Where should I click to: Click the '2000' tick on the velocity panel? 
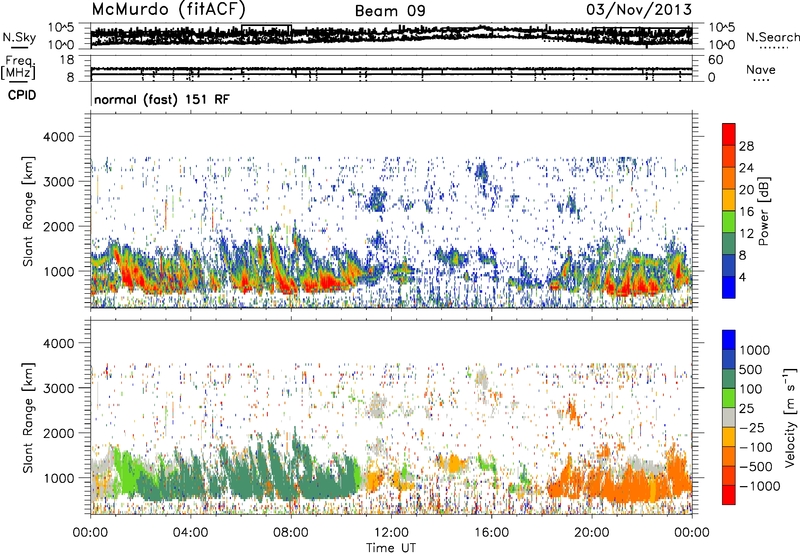click(59, 433)
